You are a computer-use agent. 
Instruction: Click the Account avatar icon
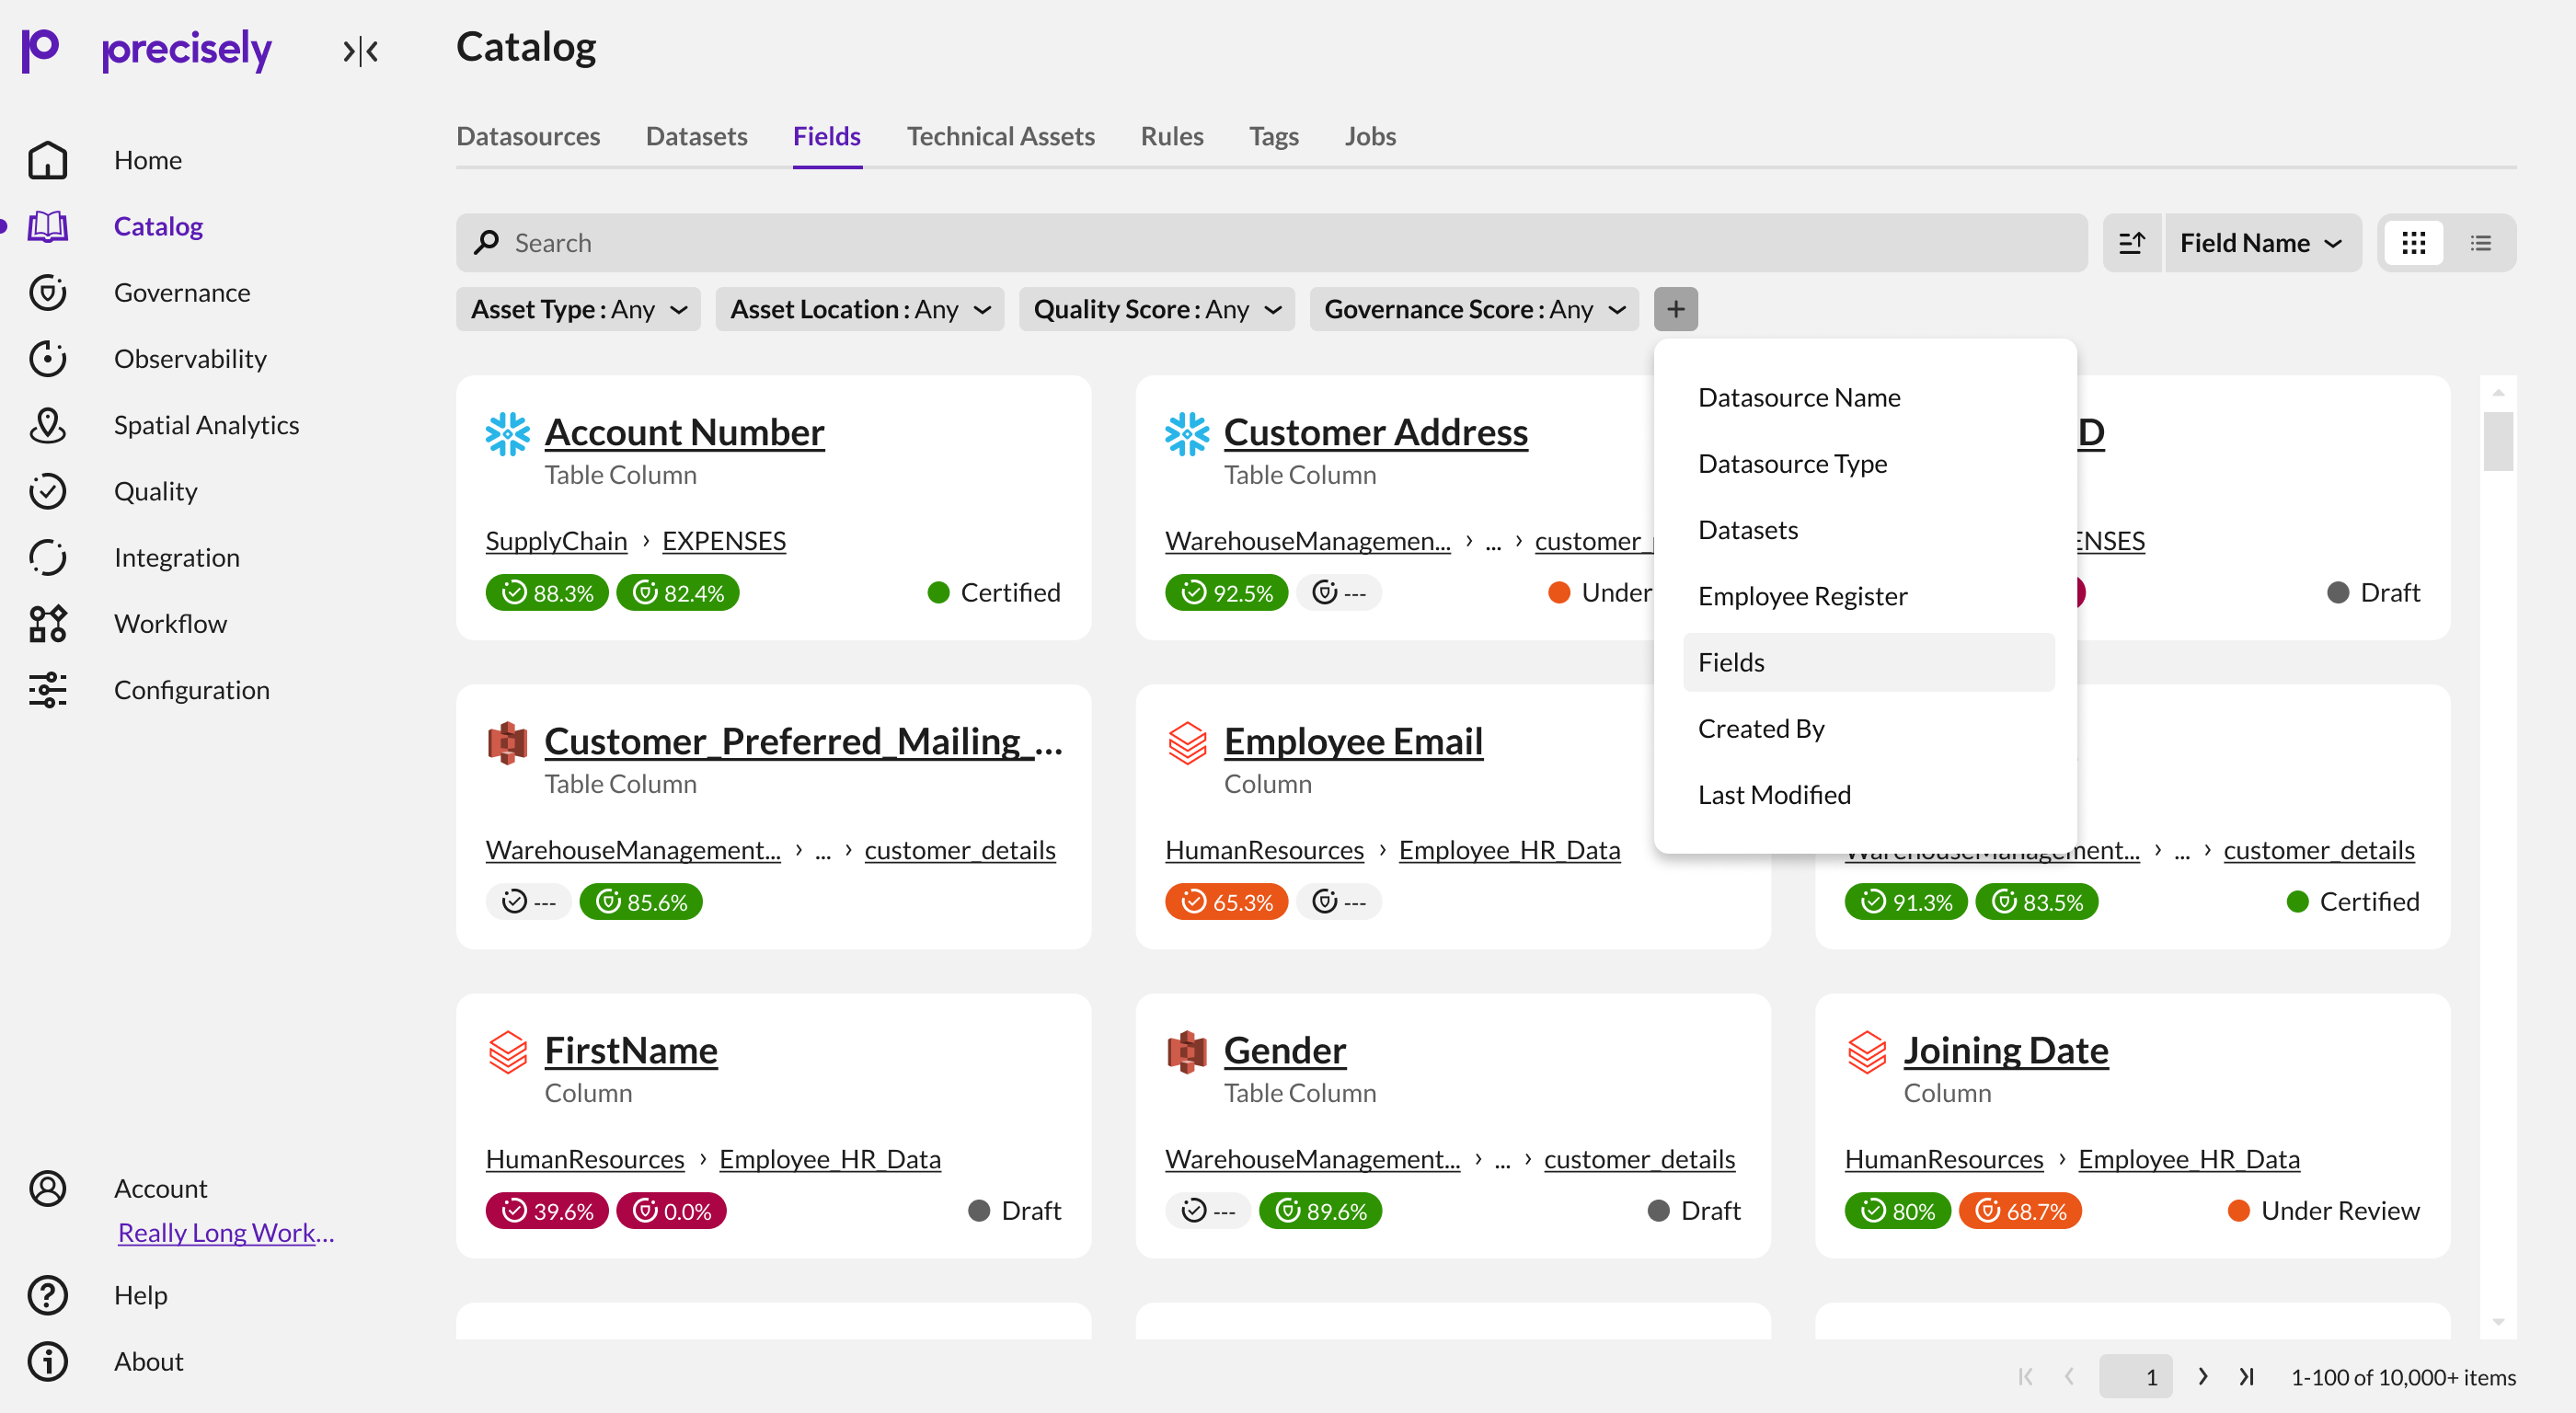[x=47, y=1188]
